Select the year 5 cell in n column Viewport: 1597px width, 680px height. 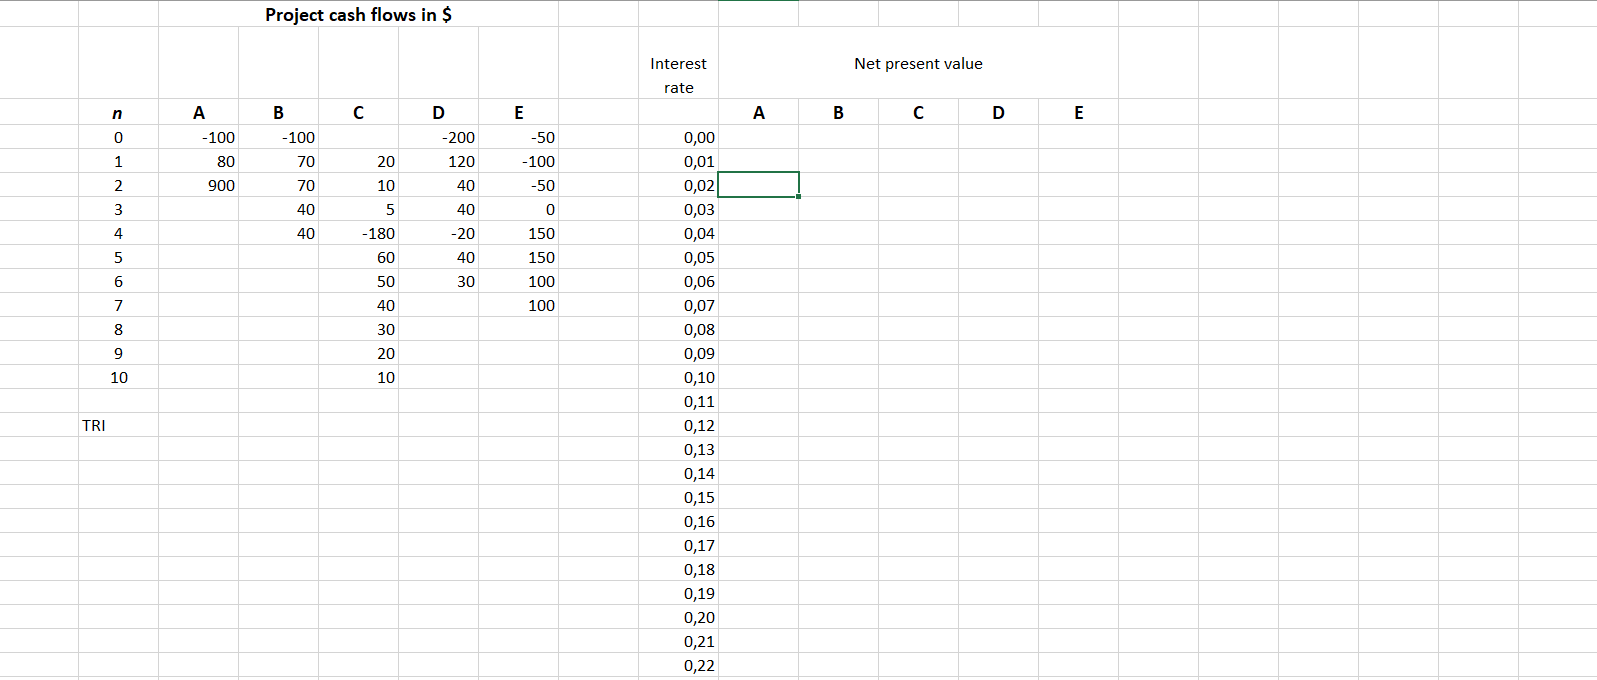pyautogui.click(x=118, y=257)
